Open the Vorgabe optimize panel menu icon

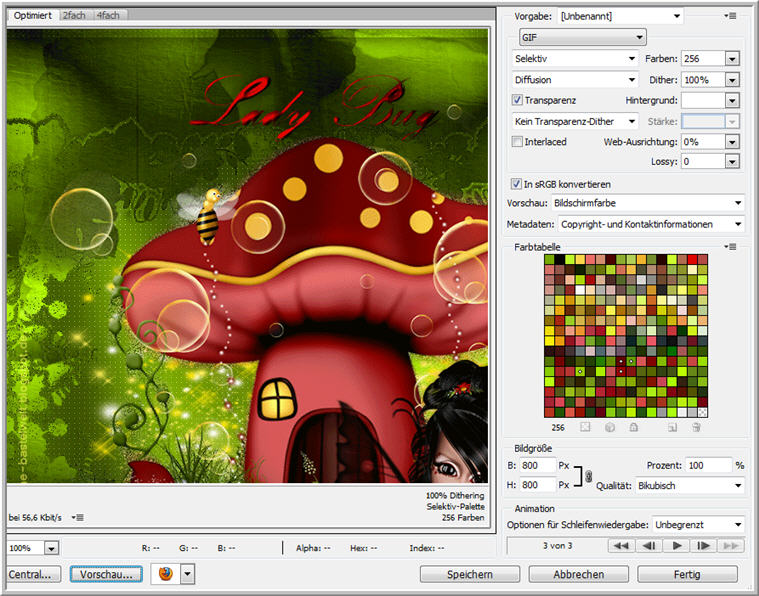[x=731, y=16]
